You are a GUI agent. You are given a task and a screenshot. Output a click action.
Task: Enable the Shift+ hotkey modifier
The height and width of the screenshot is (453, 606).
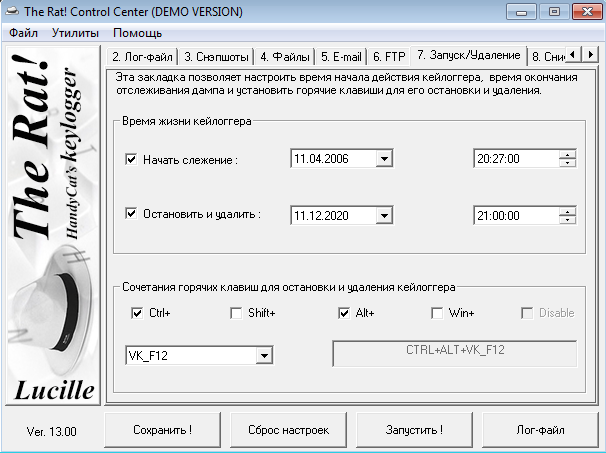coord(236,313)
